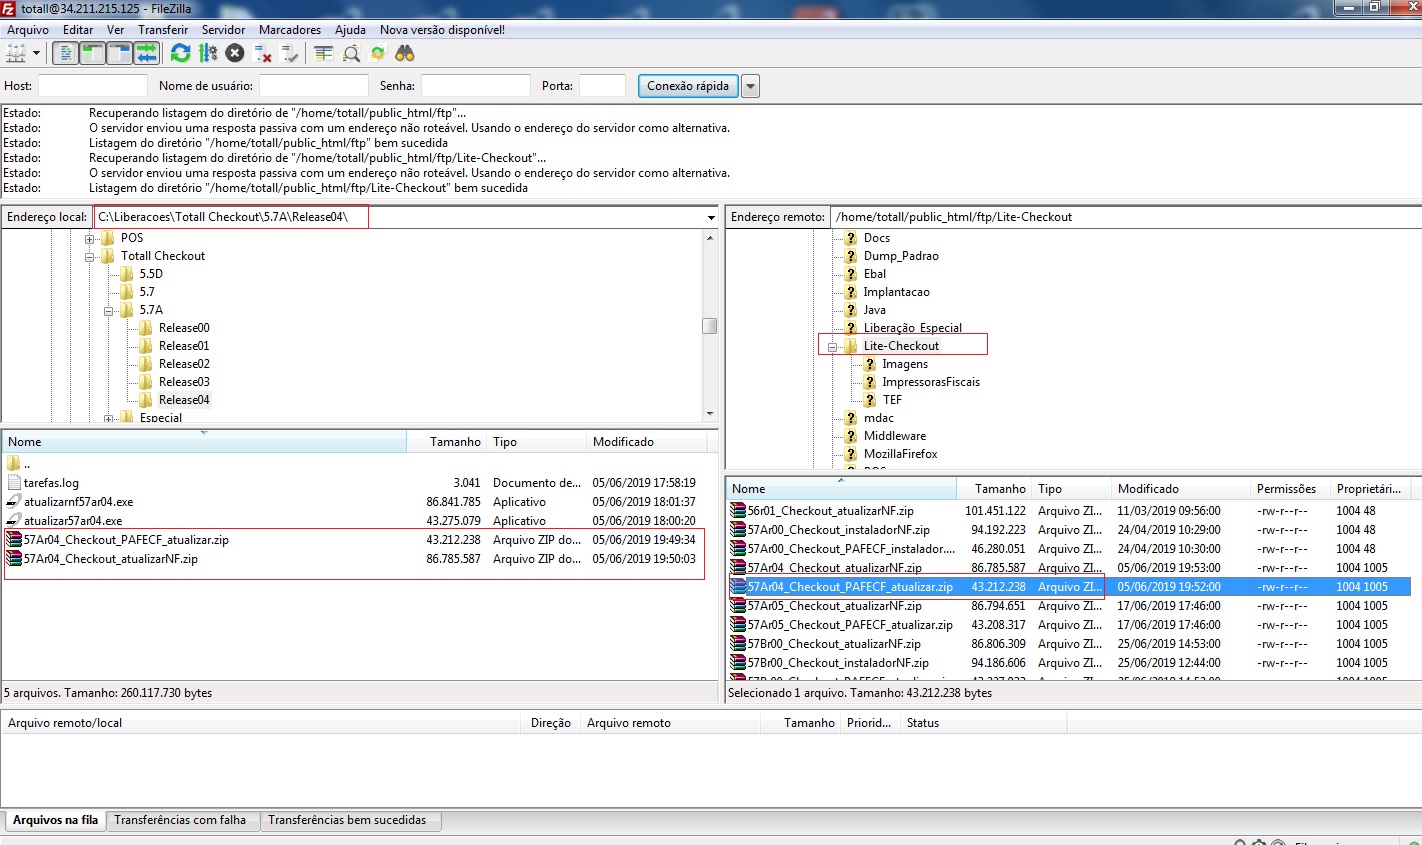This screenshot has width=1422, height=845.
Task: Open the binoculars file search tool
Action: point(405,53)
